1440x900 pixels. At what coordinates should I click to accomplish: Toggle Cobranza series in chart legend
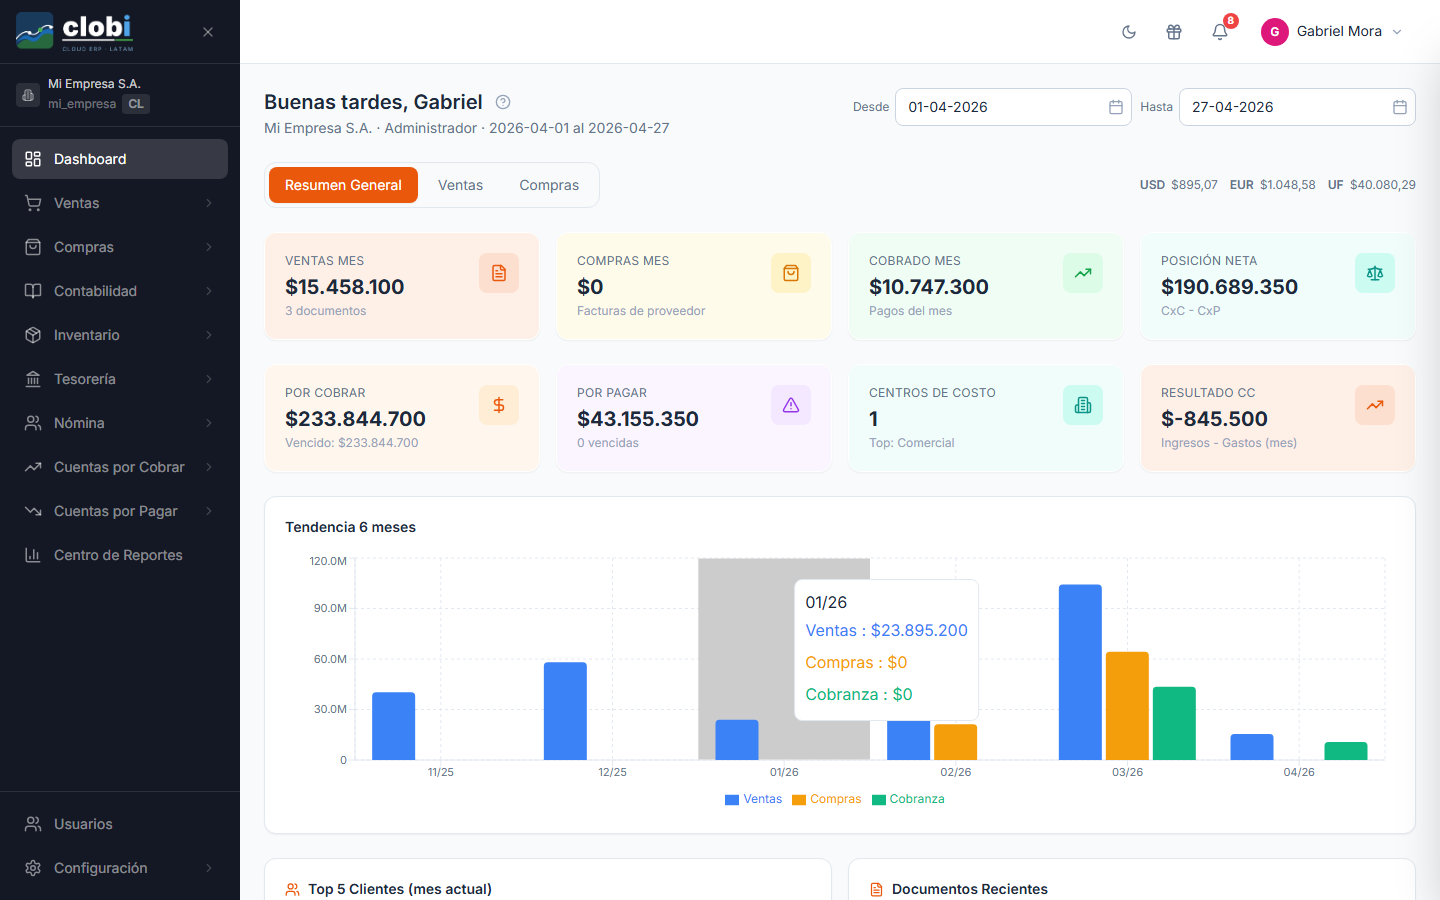pyautogui.click(x=908, y=799)
